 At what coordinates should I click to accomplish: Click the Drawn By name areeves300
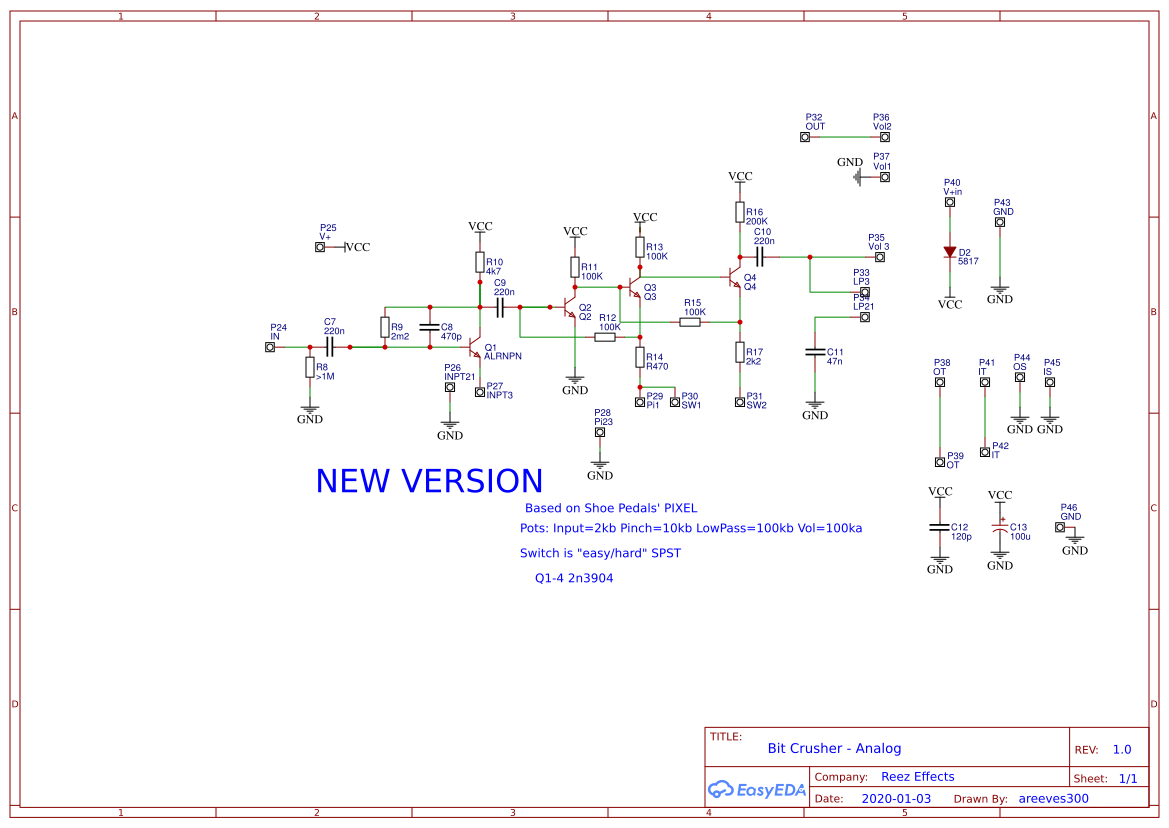pos(1053,798)
